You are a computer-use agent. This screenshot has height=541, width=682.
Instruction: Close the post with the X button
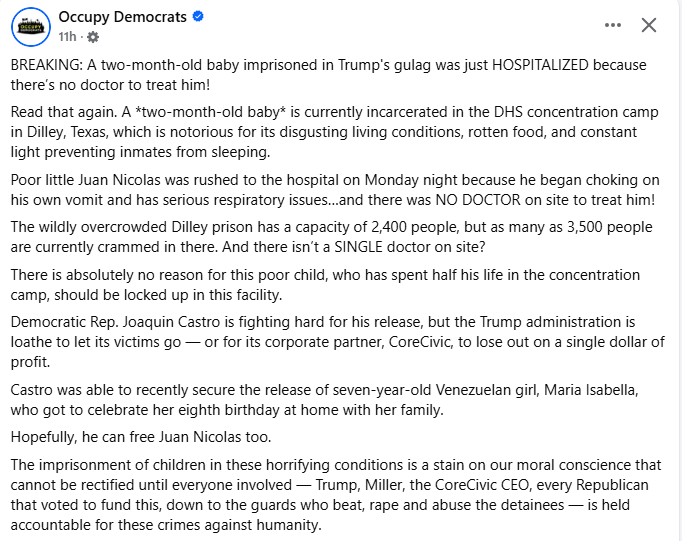tap(649, 25)
